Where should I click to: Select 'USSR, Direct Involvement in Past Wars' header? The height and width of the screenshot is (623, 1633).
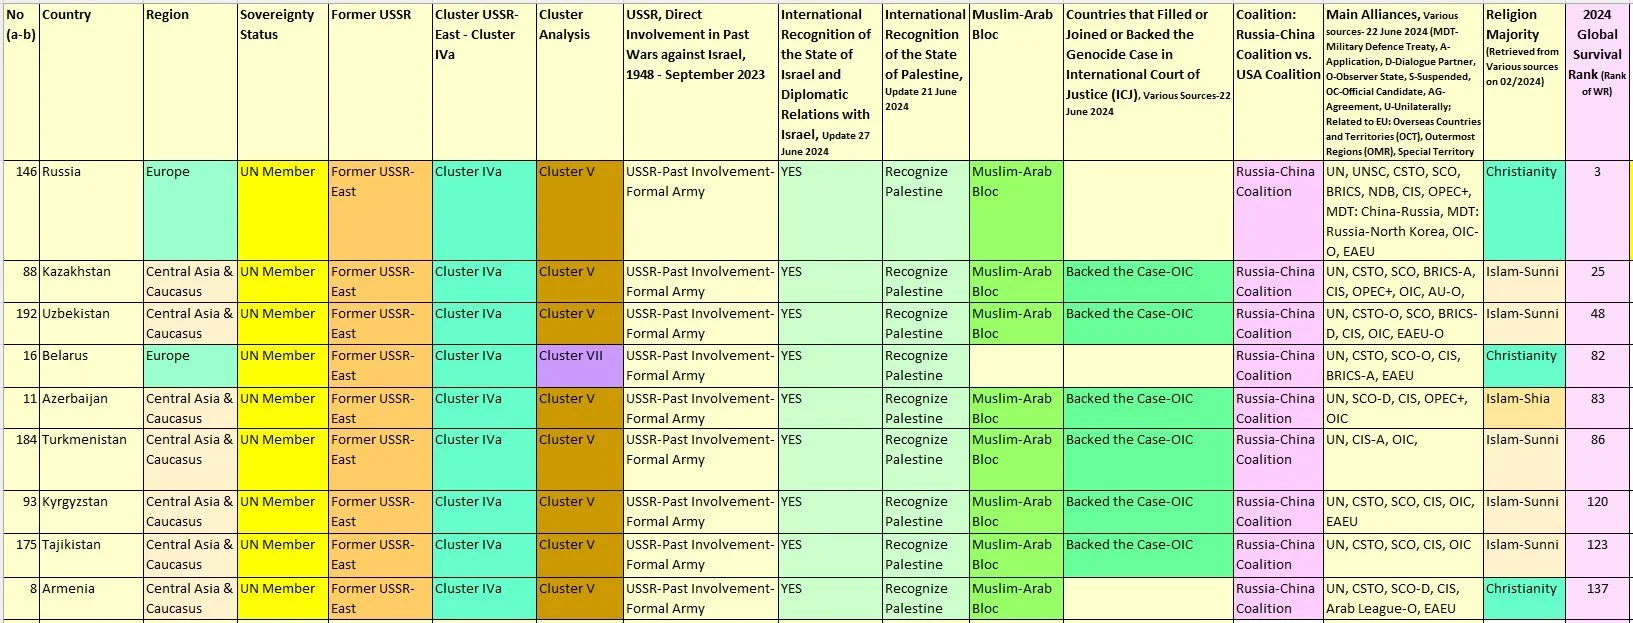coord(701,81)
